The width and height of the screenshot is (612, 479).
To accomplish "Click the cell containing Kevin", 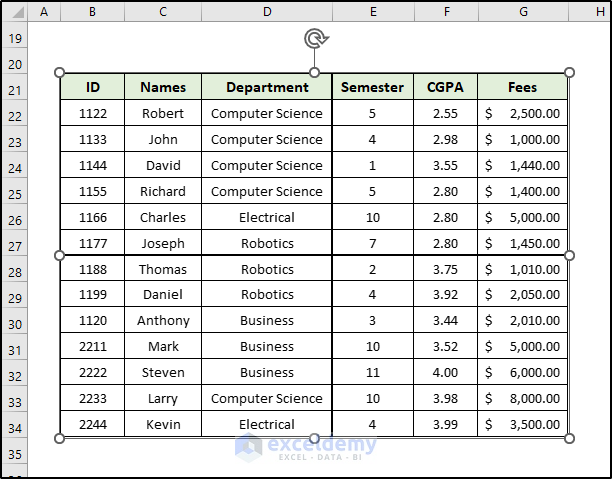I will click(163, 424).
